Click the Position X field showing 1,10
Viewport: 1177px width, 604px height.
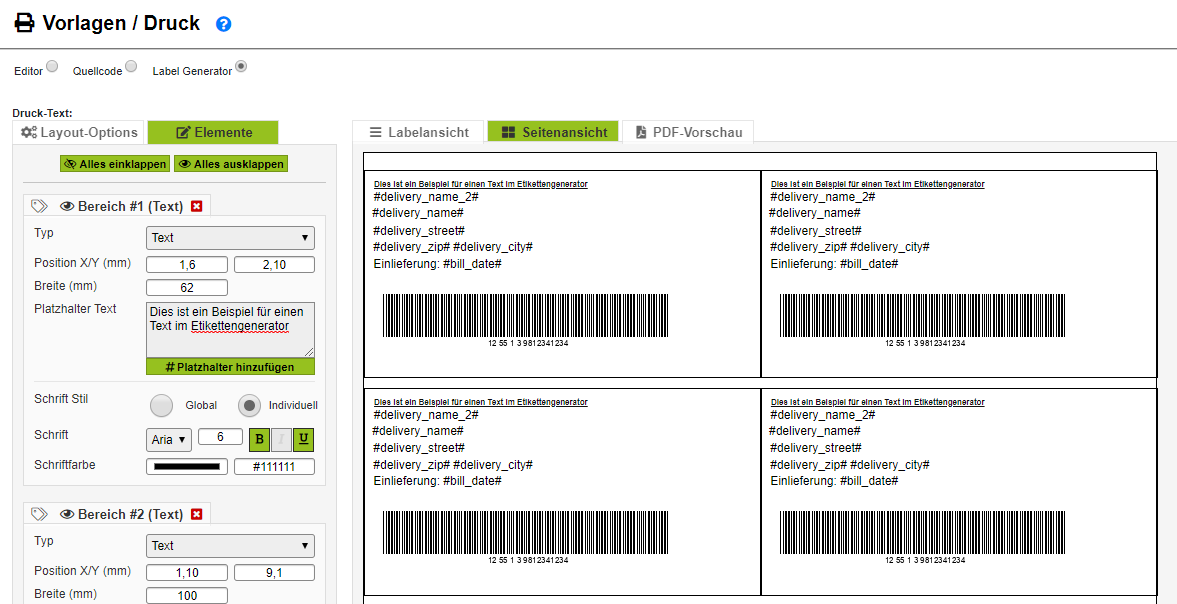[187, 573]
